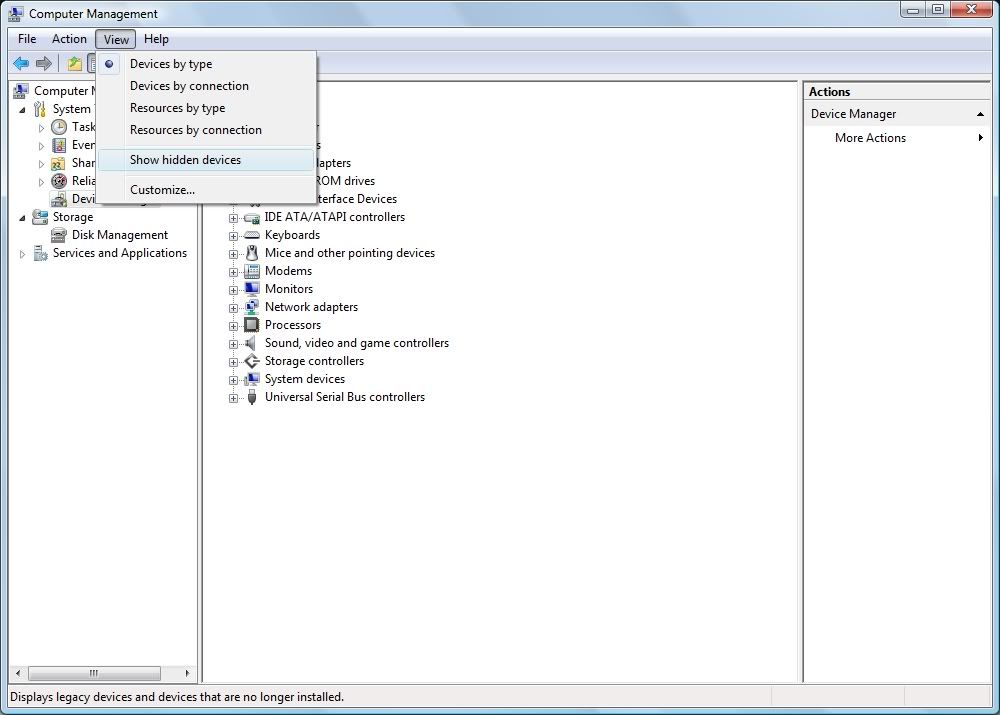
Task: Close the open View menu
Action: pos(115,39)
